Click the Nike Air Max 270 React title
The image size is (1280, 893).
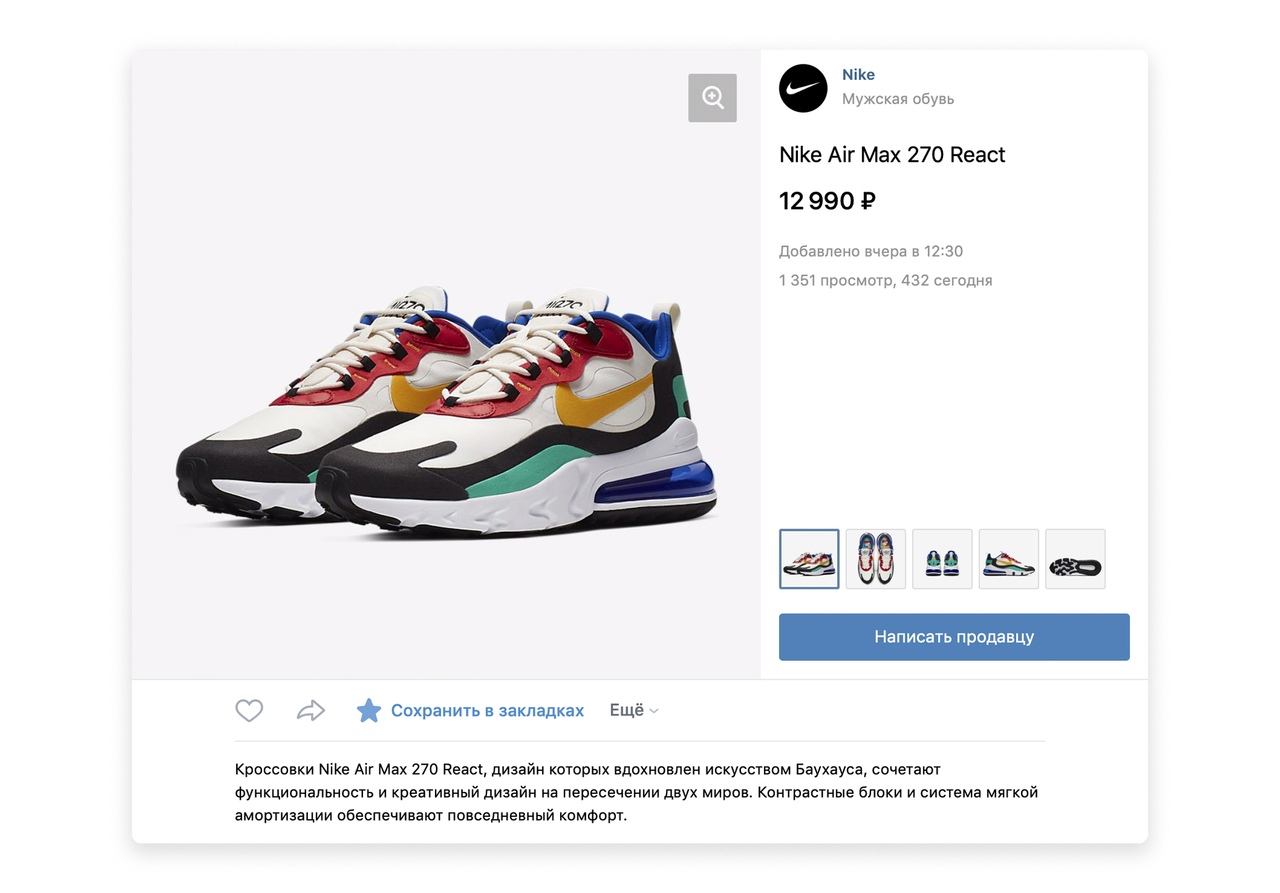892,155
